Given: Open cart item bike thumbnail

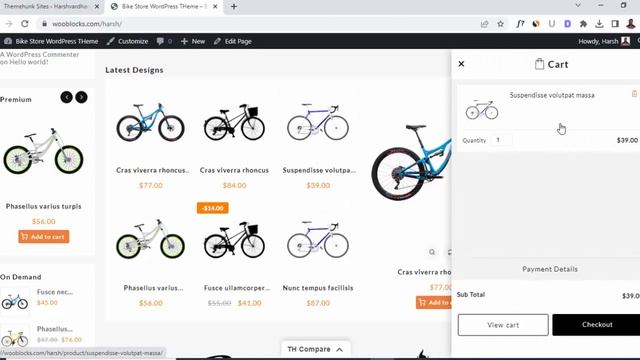Looking at the screenshot, I should (482, 109).
